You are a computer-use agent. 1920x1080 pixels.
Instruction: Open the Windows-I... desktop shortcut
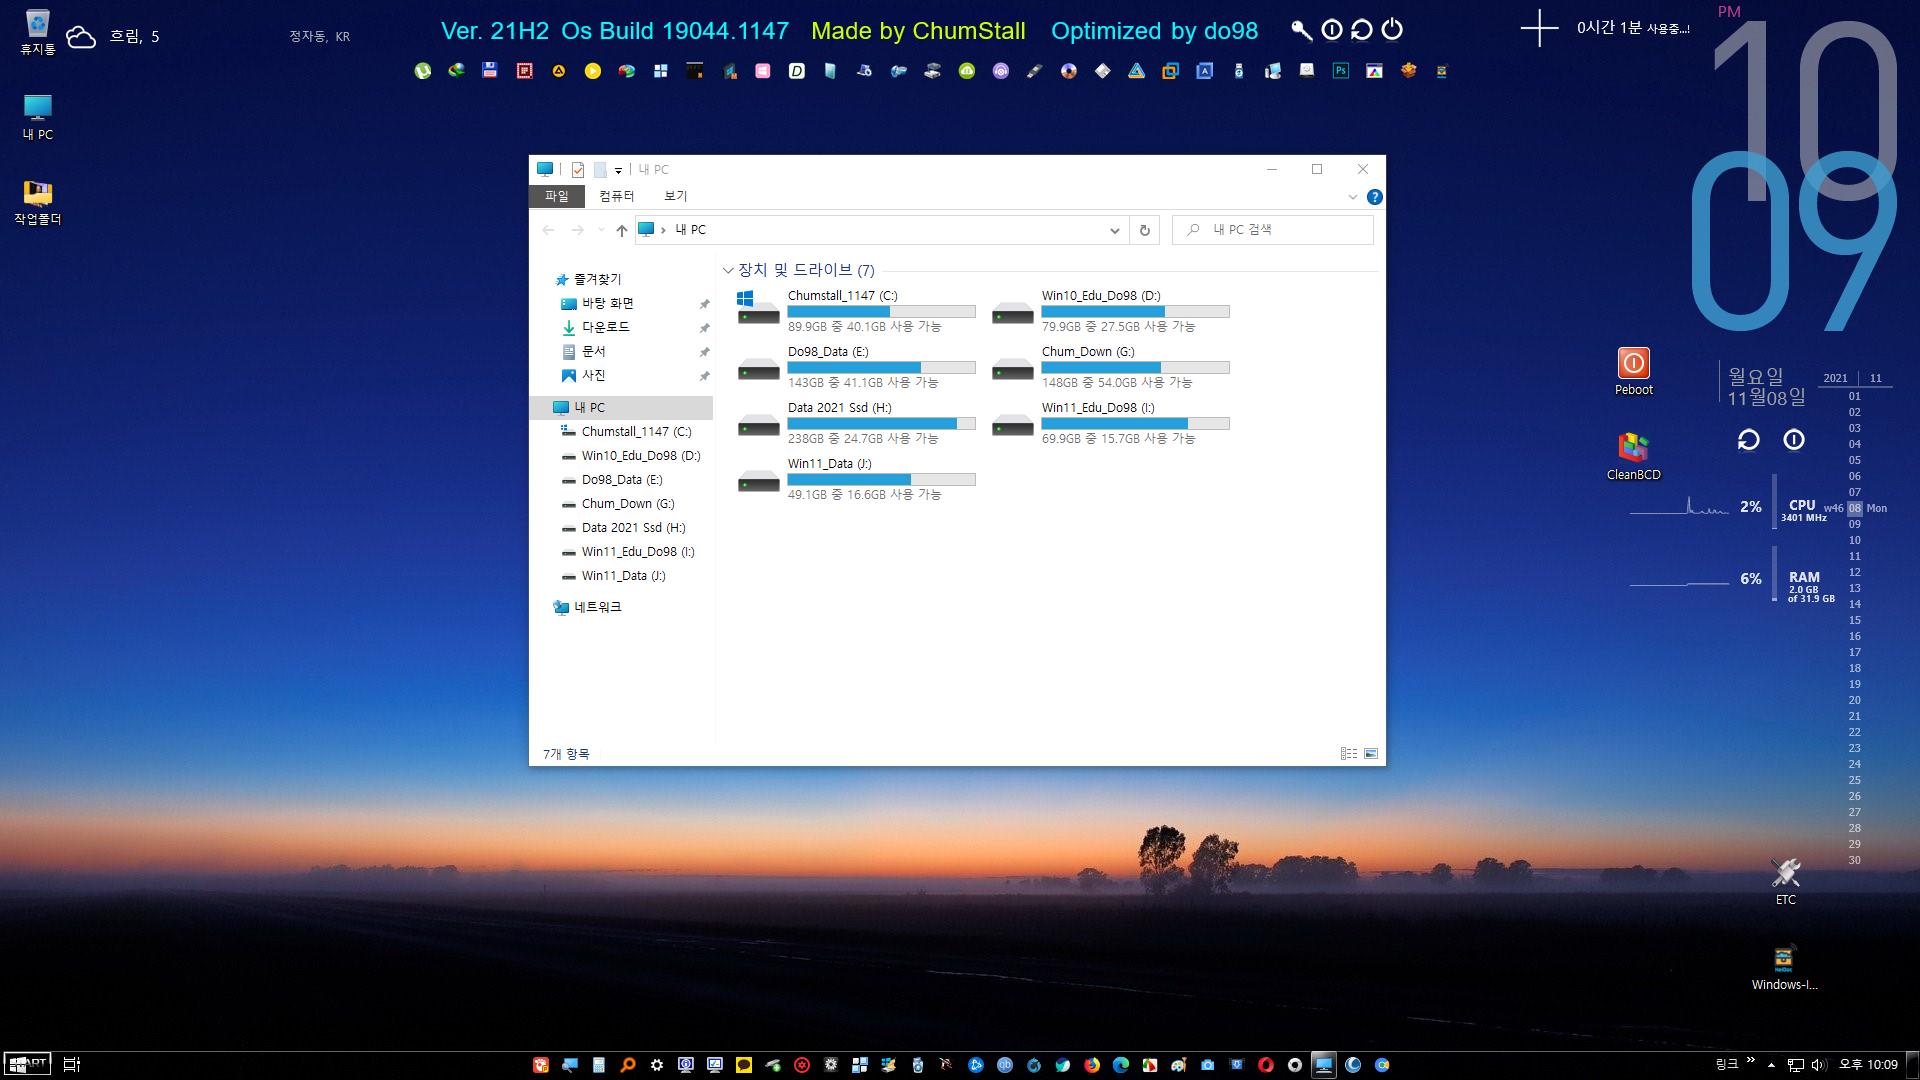click(x=1784, y=967)
